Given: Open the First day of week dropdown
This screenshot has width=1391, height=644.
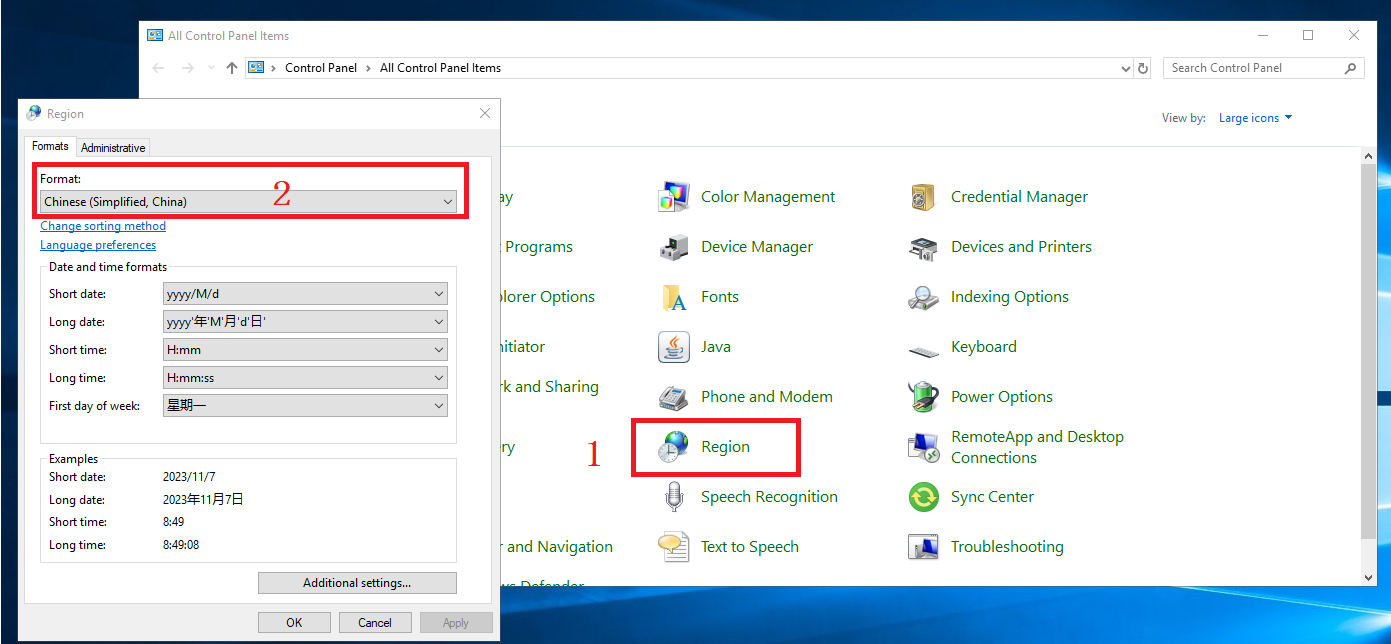Looking at the screenshot, I should tap(305, 406).
